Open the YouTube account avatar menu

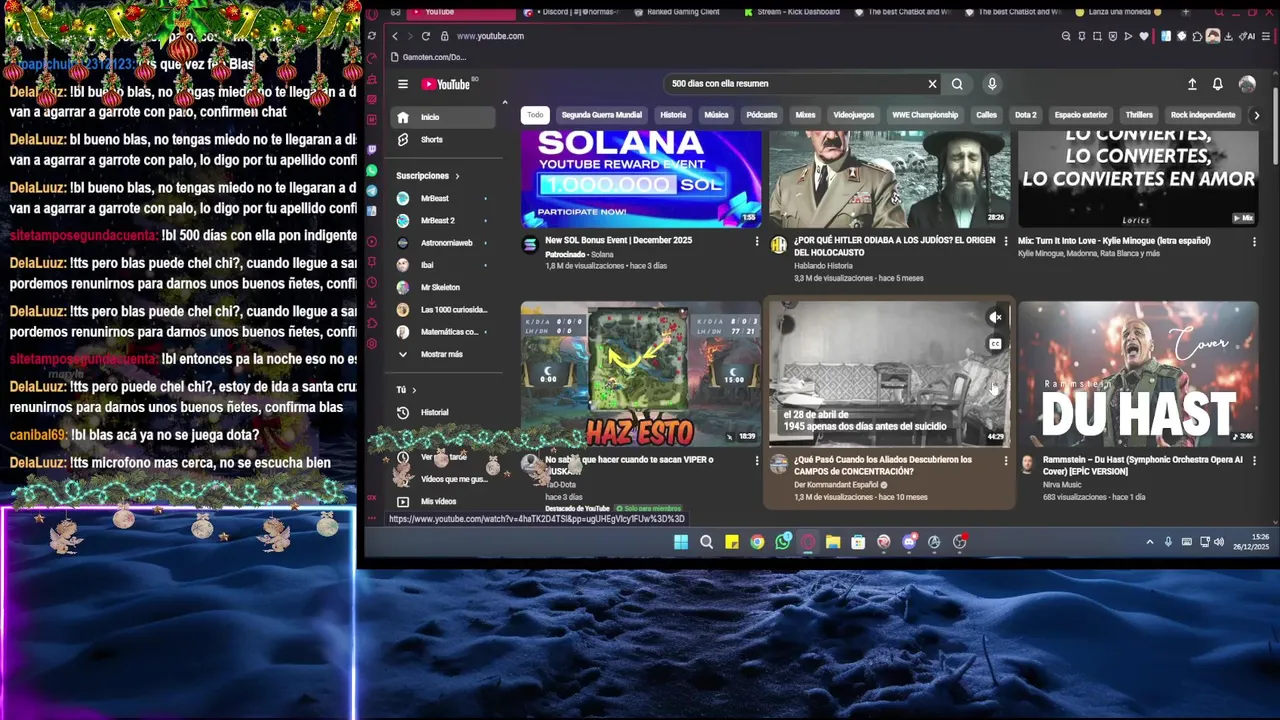1247,84
